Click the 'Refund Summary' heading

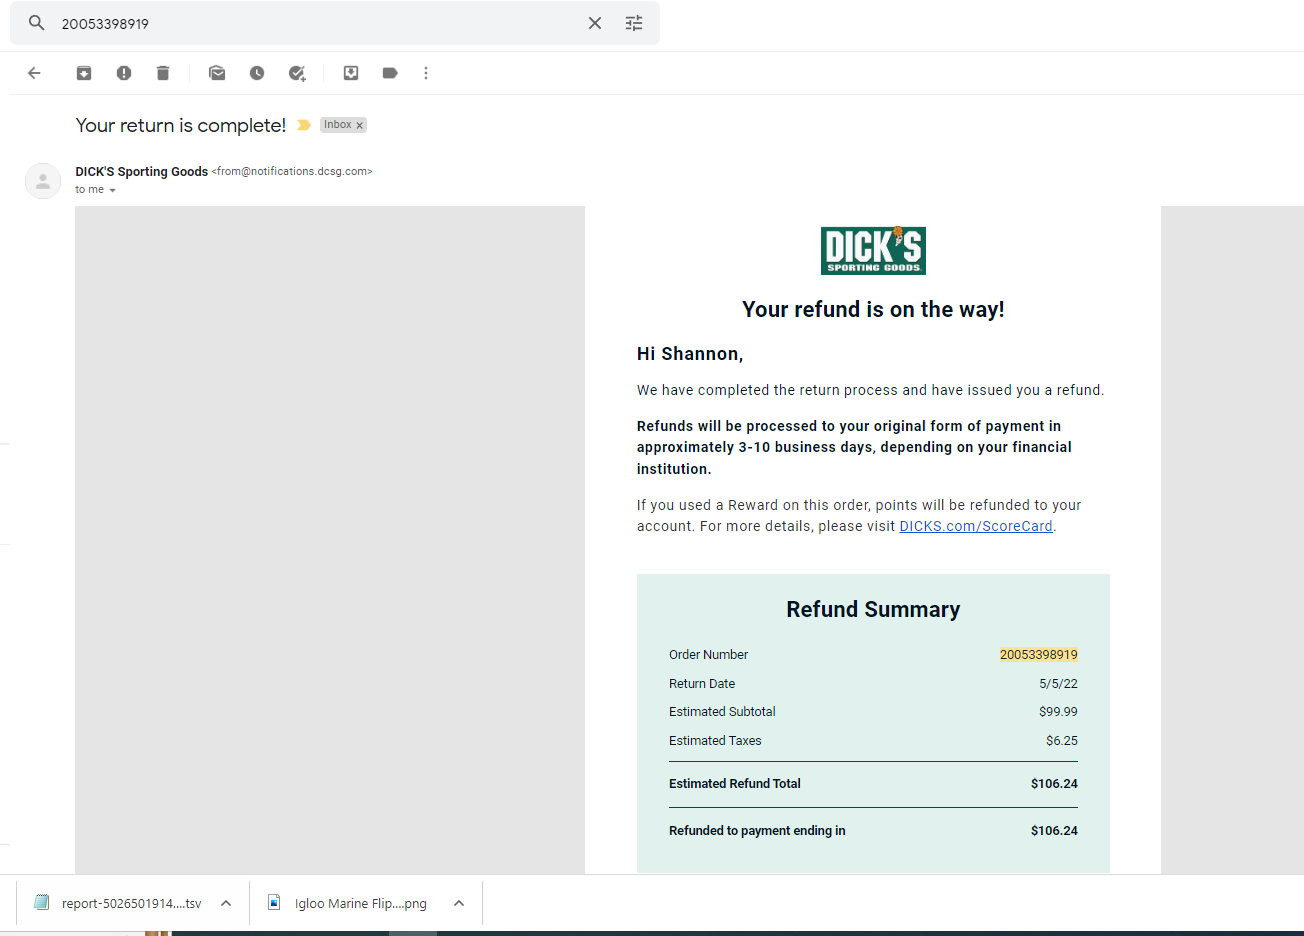tap(873, 609)
